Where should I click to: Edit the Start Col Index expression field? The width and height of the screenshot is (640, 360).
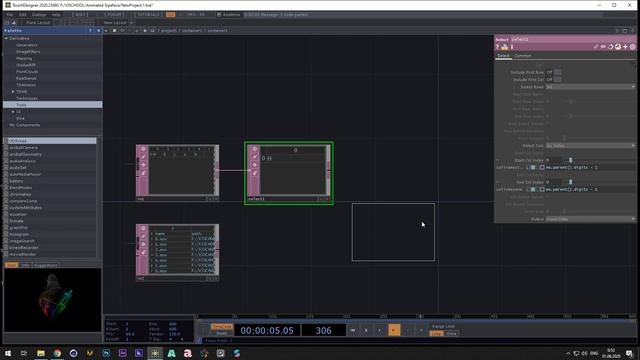(590, 167)
